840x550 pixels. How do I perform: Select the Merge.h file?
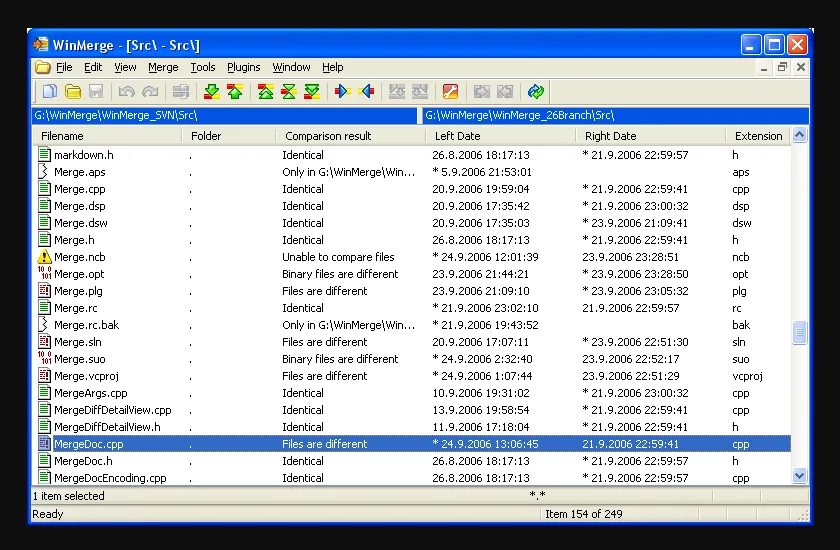coord(74,240)
